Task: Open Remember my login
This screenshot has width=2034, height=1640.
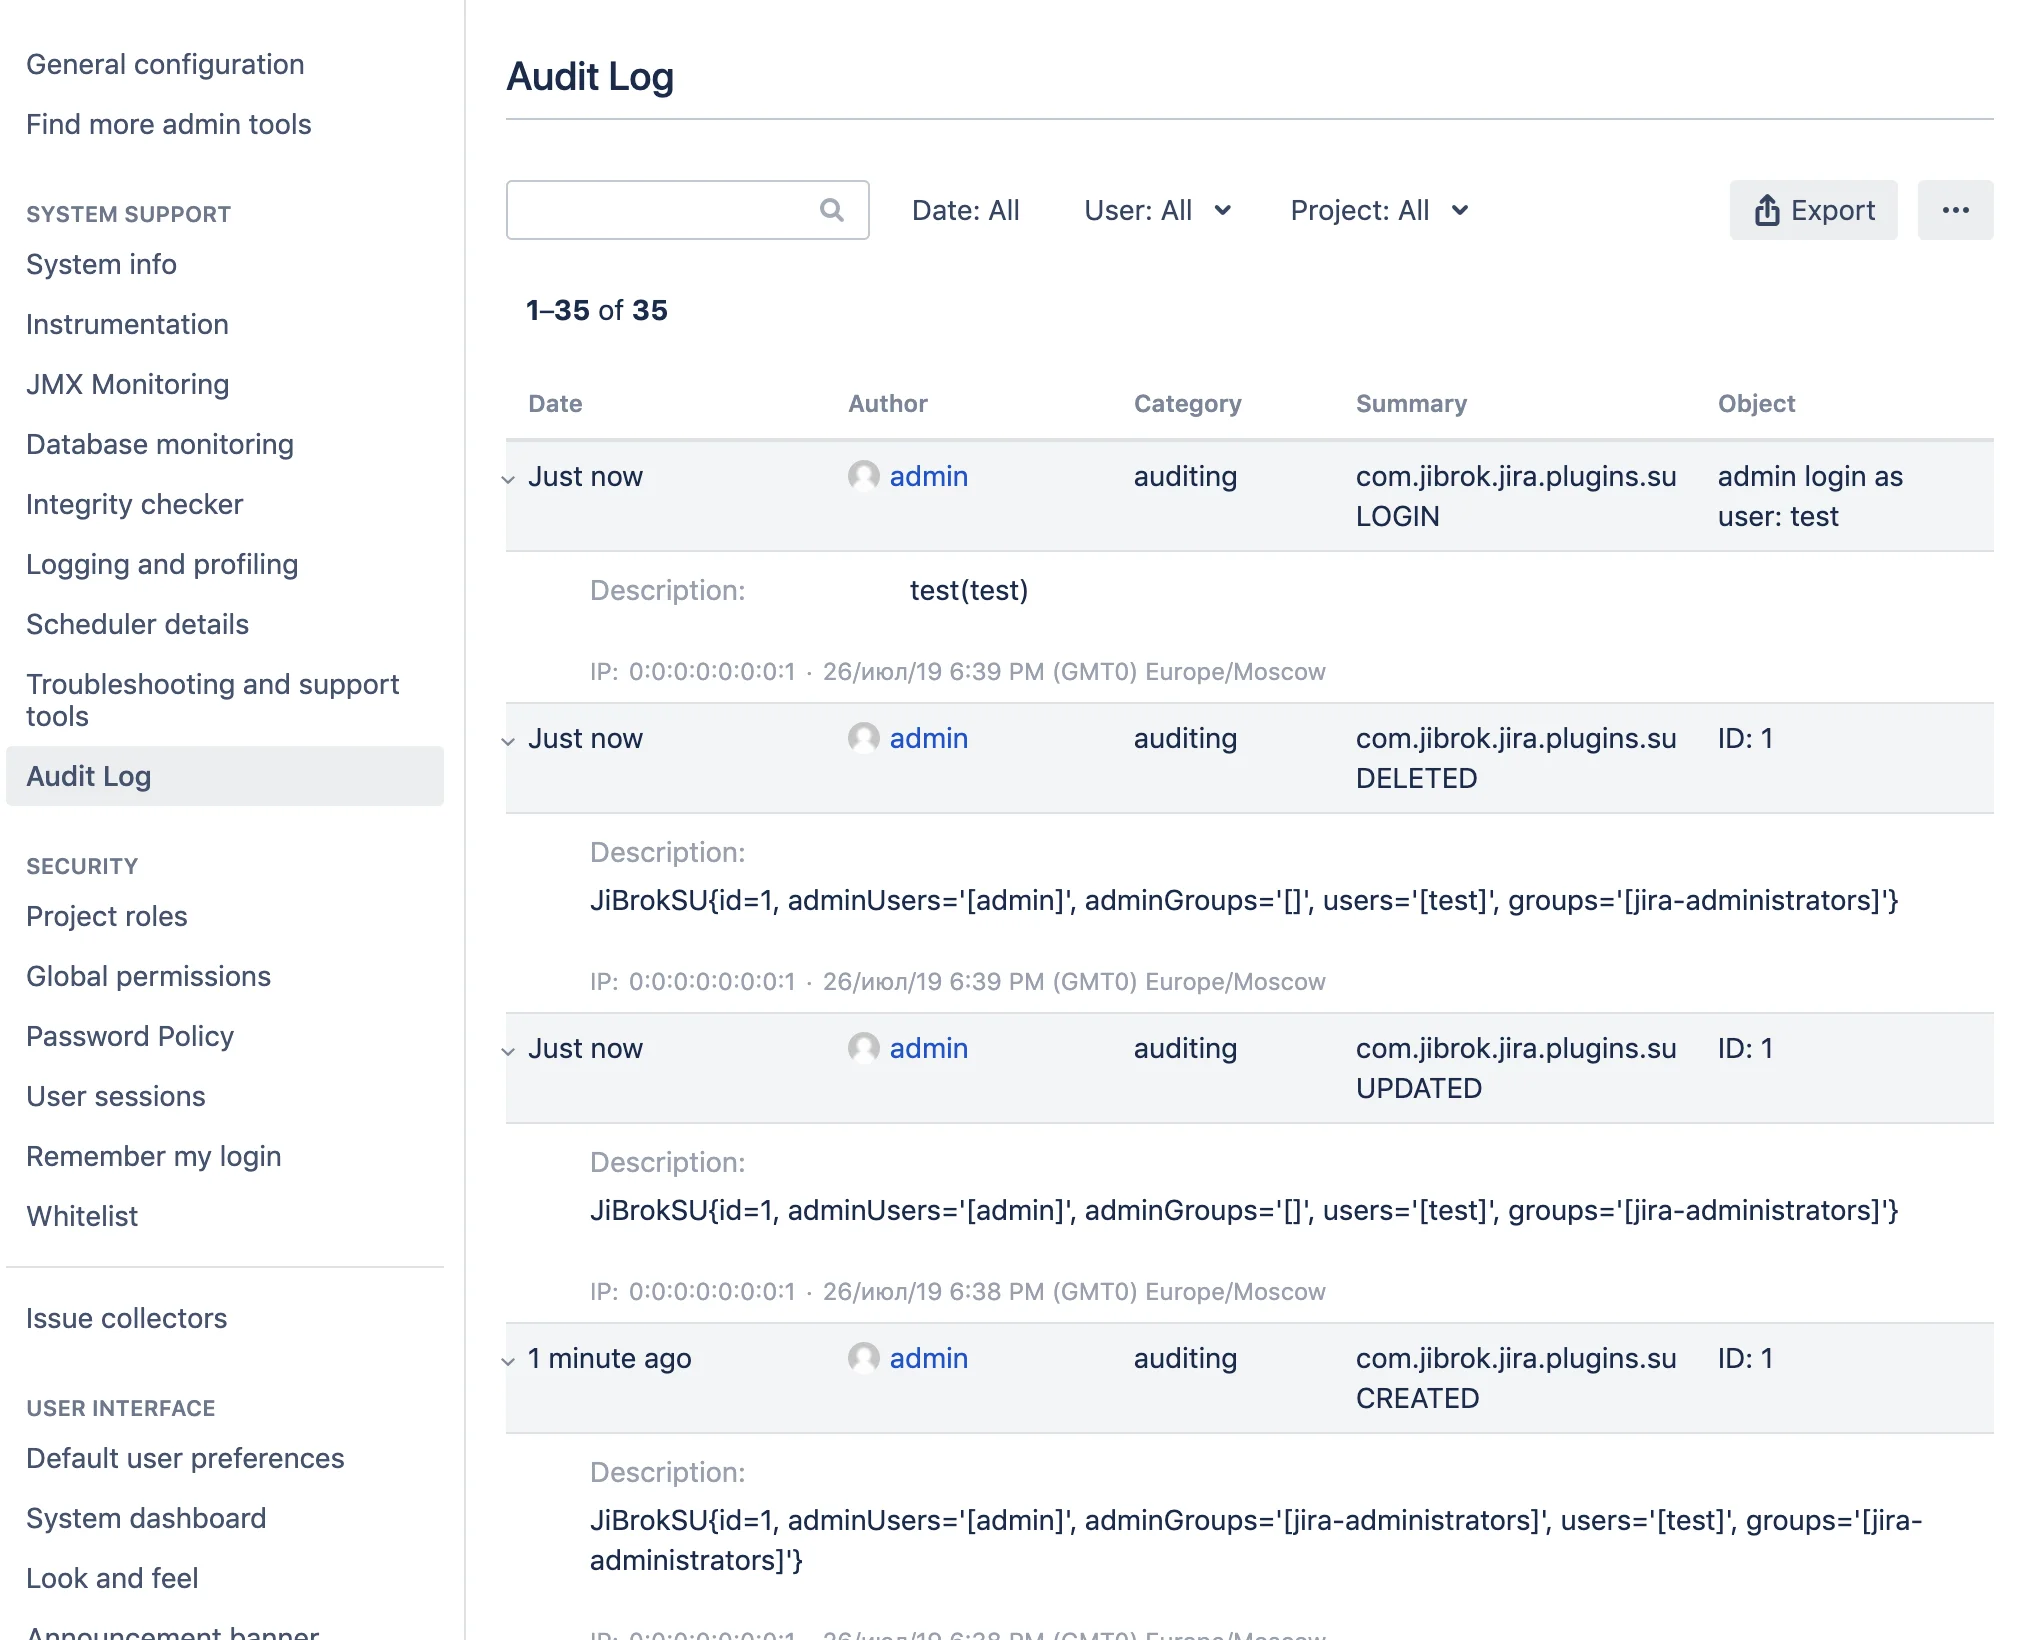Action: (153, 1156)
